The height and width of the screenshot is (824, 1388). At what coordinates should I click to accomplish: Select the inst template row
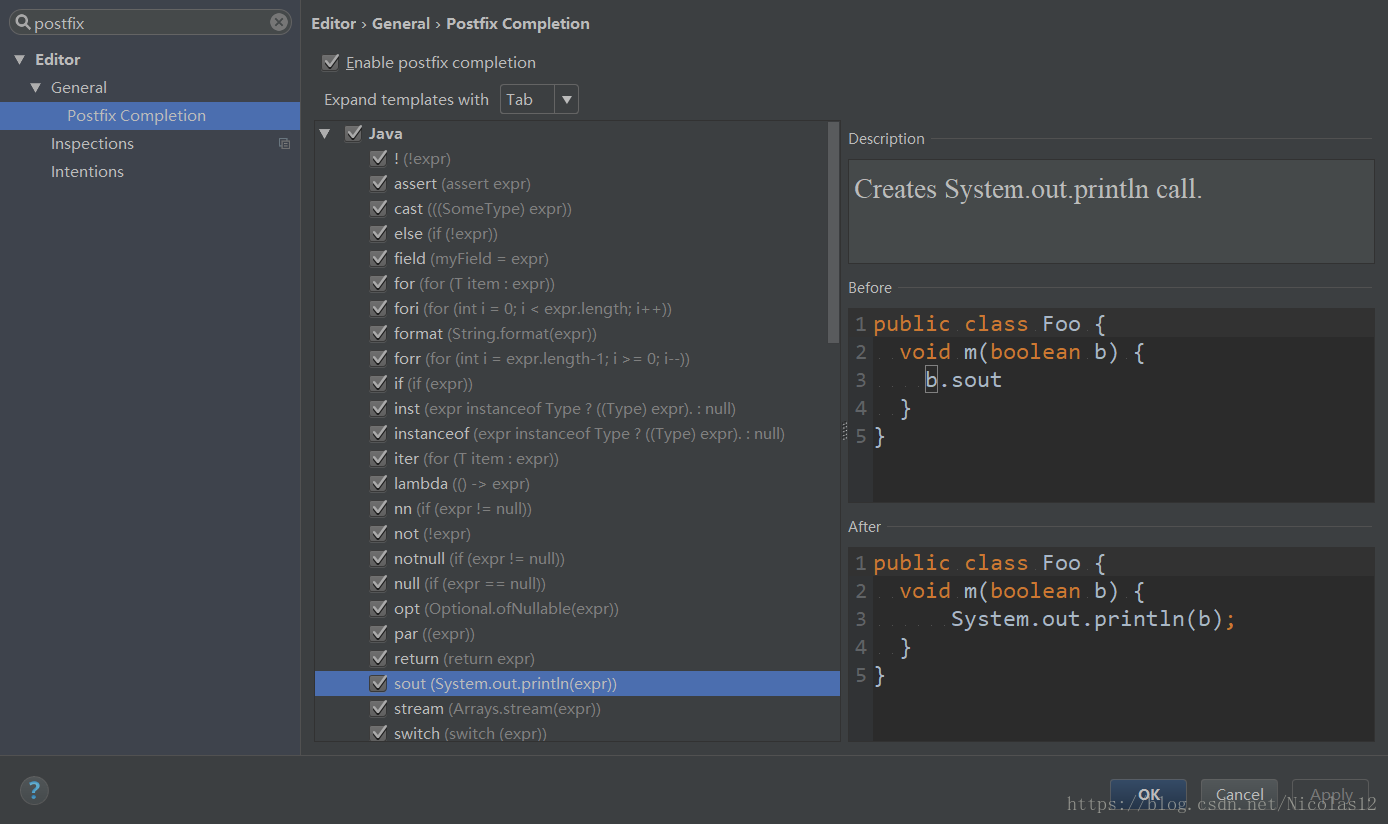tap(577, 408)
